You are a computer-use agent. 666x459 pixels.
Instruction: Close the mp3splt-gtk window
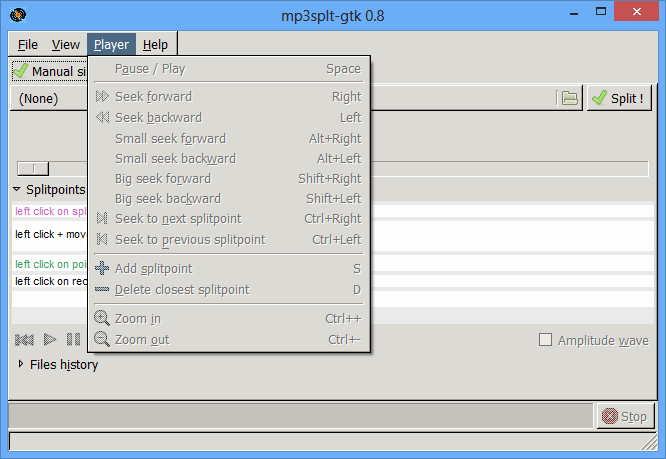pos(636,11)
